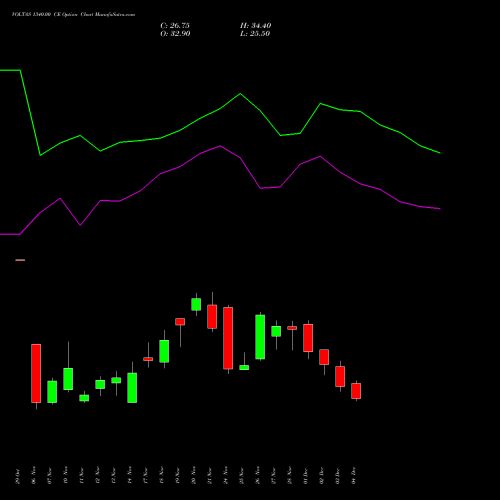
Task: Select the tall green candle for 26 Nov
Action: click(x=260, y=337)
